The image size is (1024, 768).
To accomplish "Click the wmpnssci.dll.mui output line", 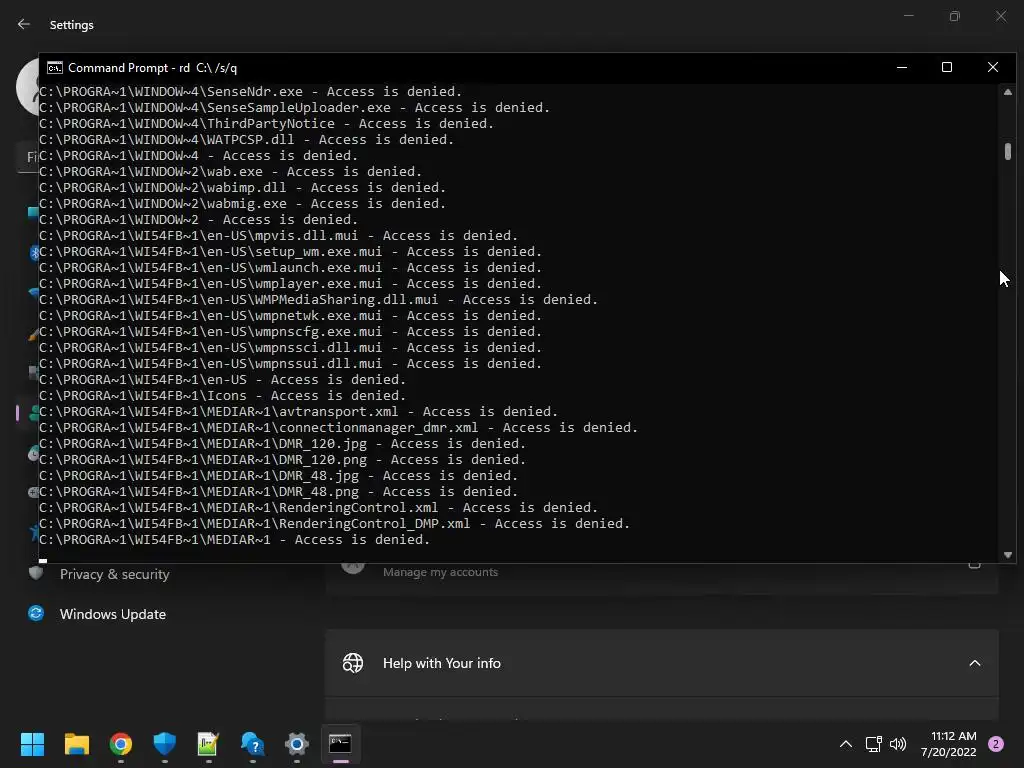I will tap(291, 347).
